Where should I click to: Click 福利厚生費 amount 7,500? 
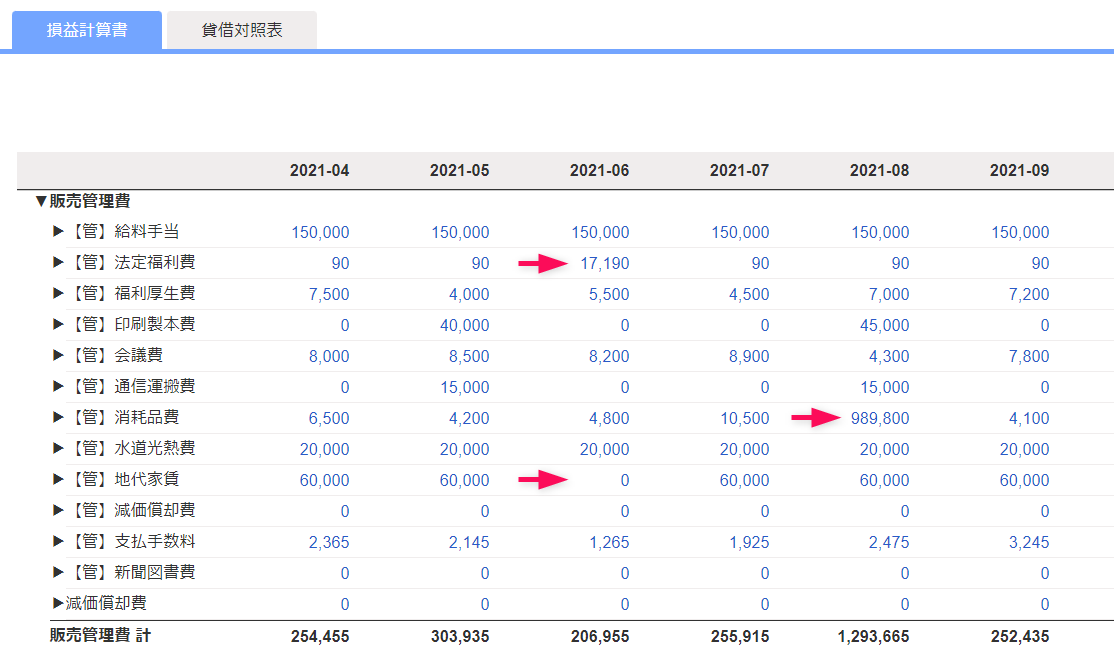tap(329, 294)
